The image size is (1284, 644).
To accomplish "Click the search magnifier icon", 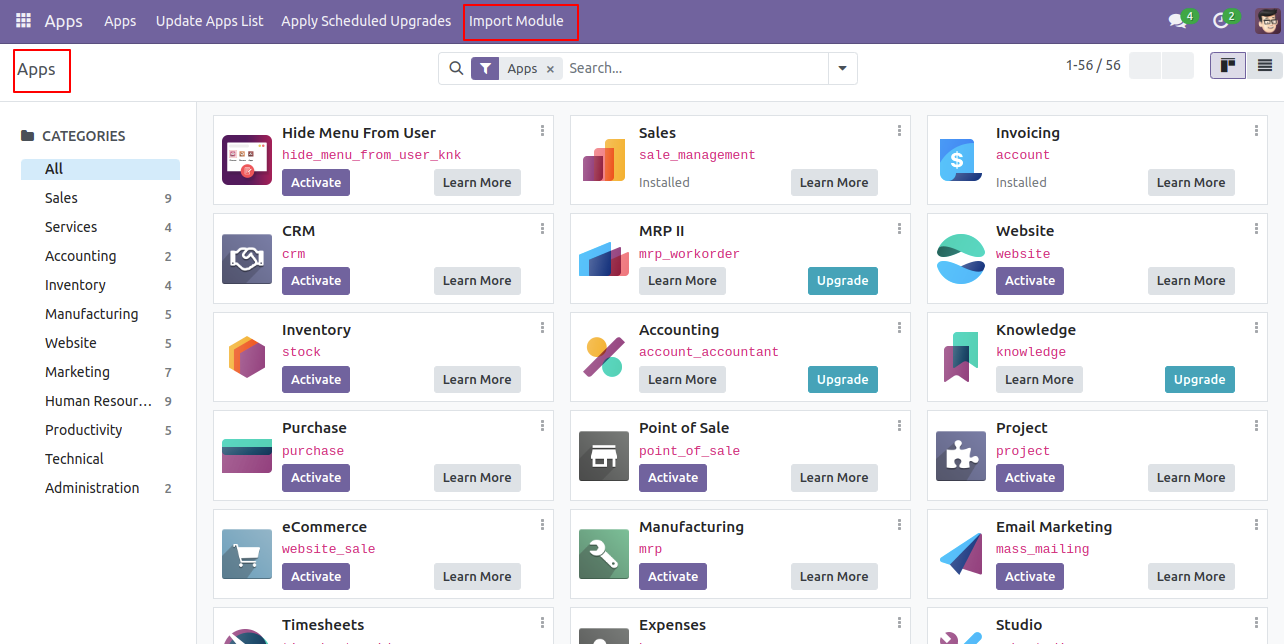I will point(456,68).
